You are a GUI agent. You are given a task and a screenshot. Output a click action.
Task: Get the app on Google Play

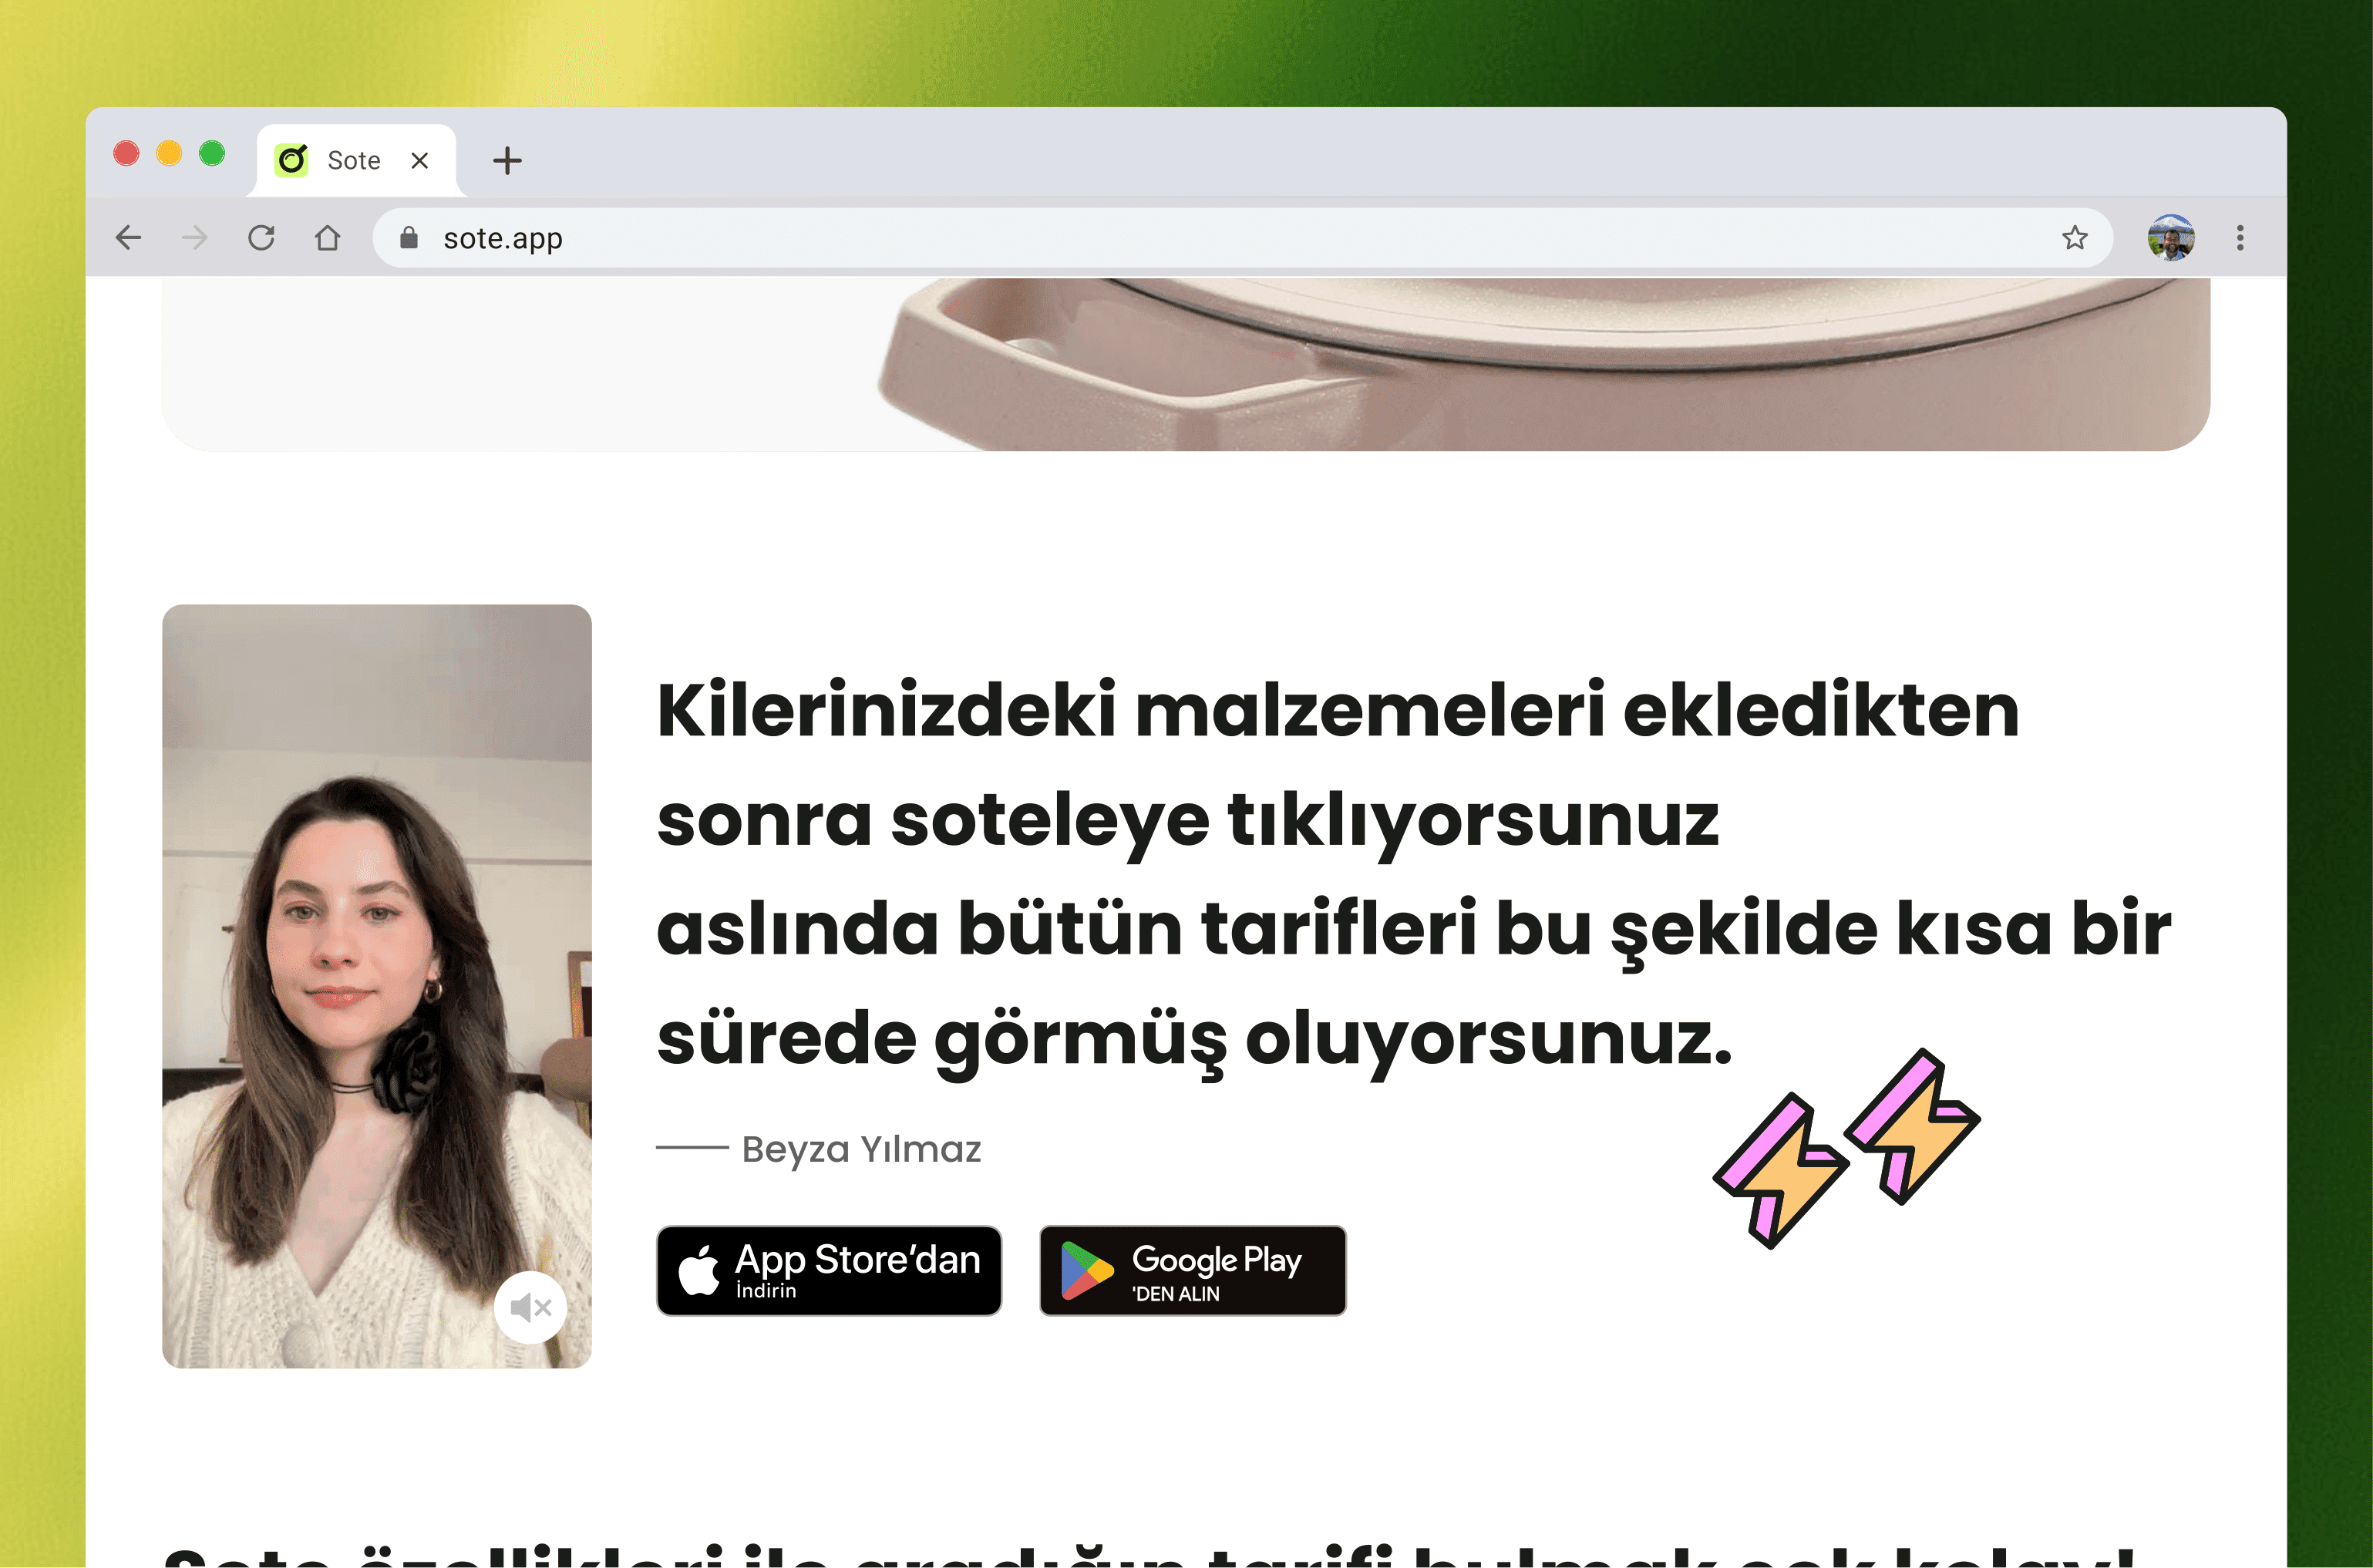[1193, 1270]
